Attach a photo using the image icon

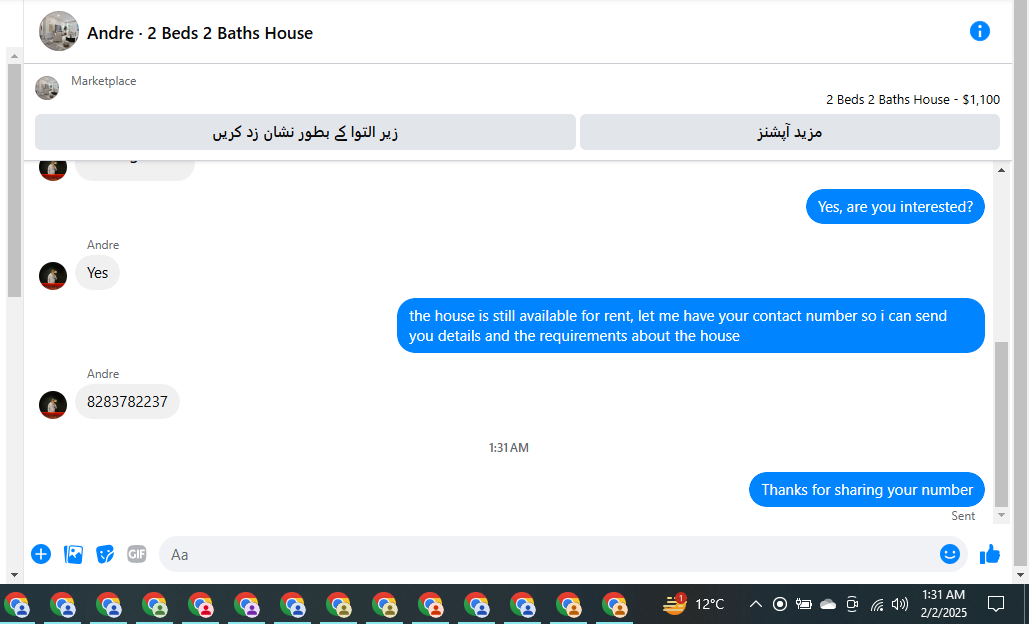coord(73,554)
